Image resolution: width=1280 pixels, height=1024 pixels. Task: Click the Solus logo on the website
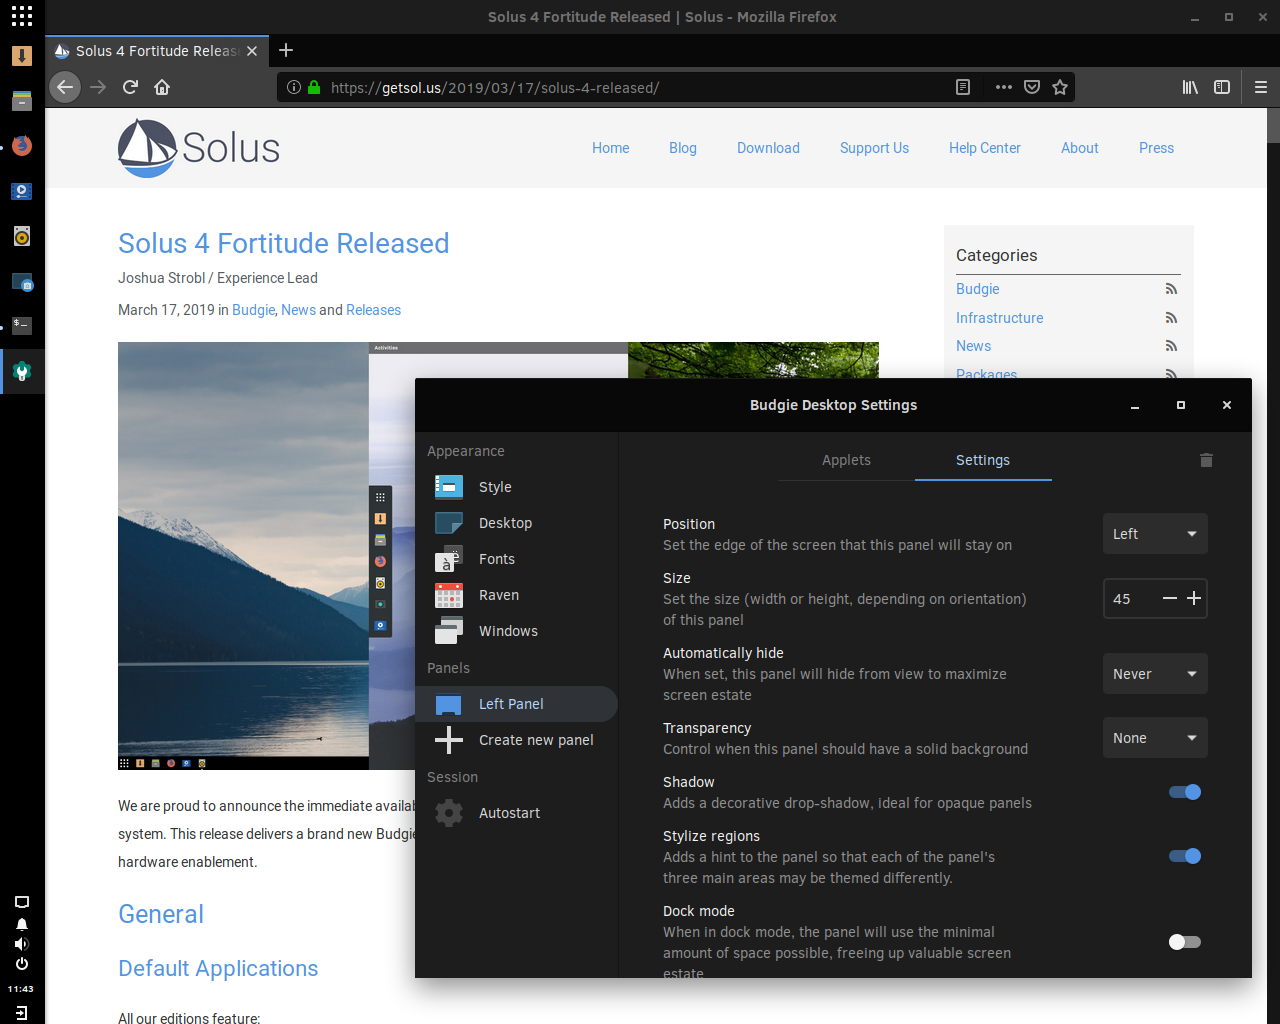tap(199, 148)
